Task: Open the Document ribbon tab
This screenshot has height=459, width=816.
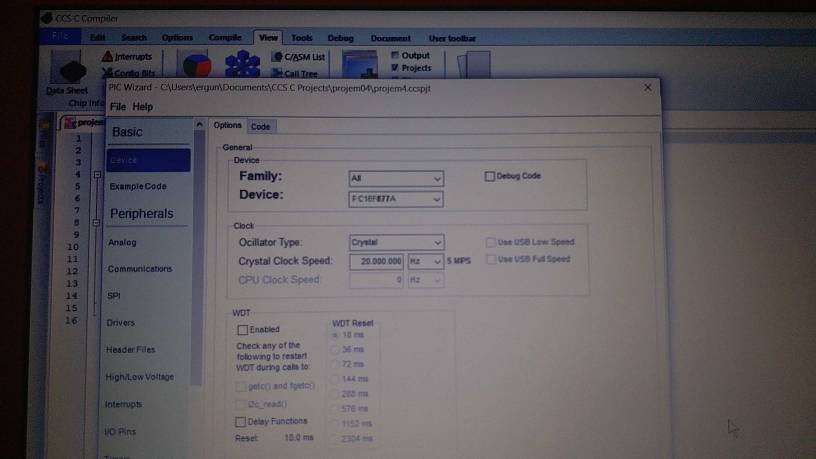Action: [390, 38]
